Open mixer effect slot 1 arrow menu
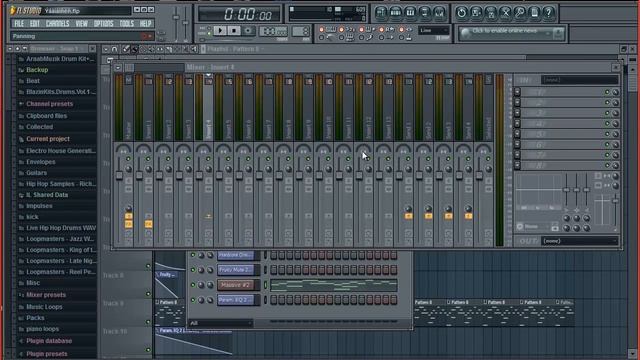Viewport: 640px width, 360px height. pos(518,92)
